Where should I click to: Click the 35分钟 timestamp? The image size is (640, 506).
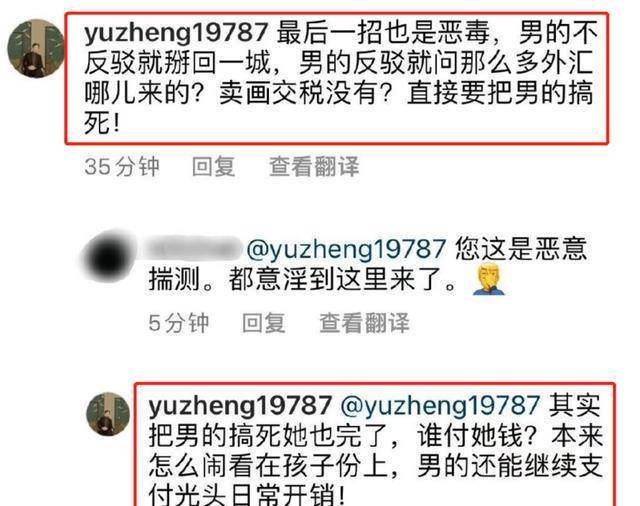(122, 166)
